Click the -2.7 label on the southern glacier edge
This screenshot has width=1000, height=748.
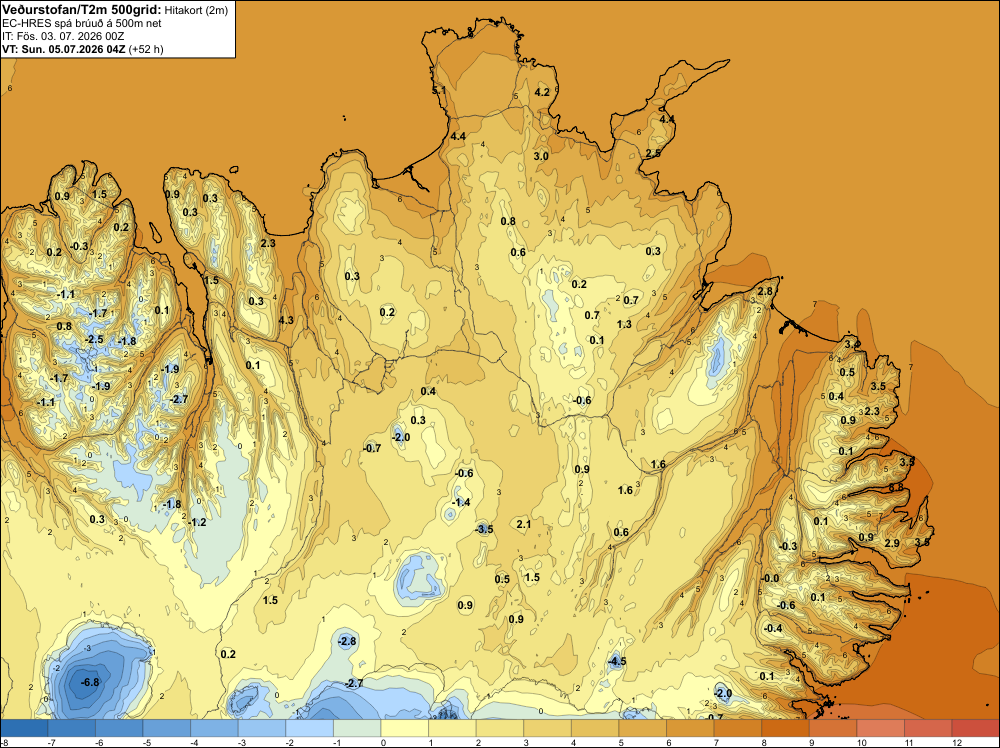[353, 683]
